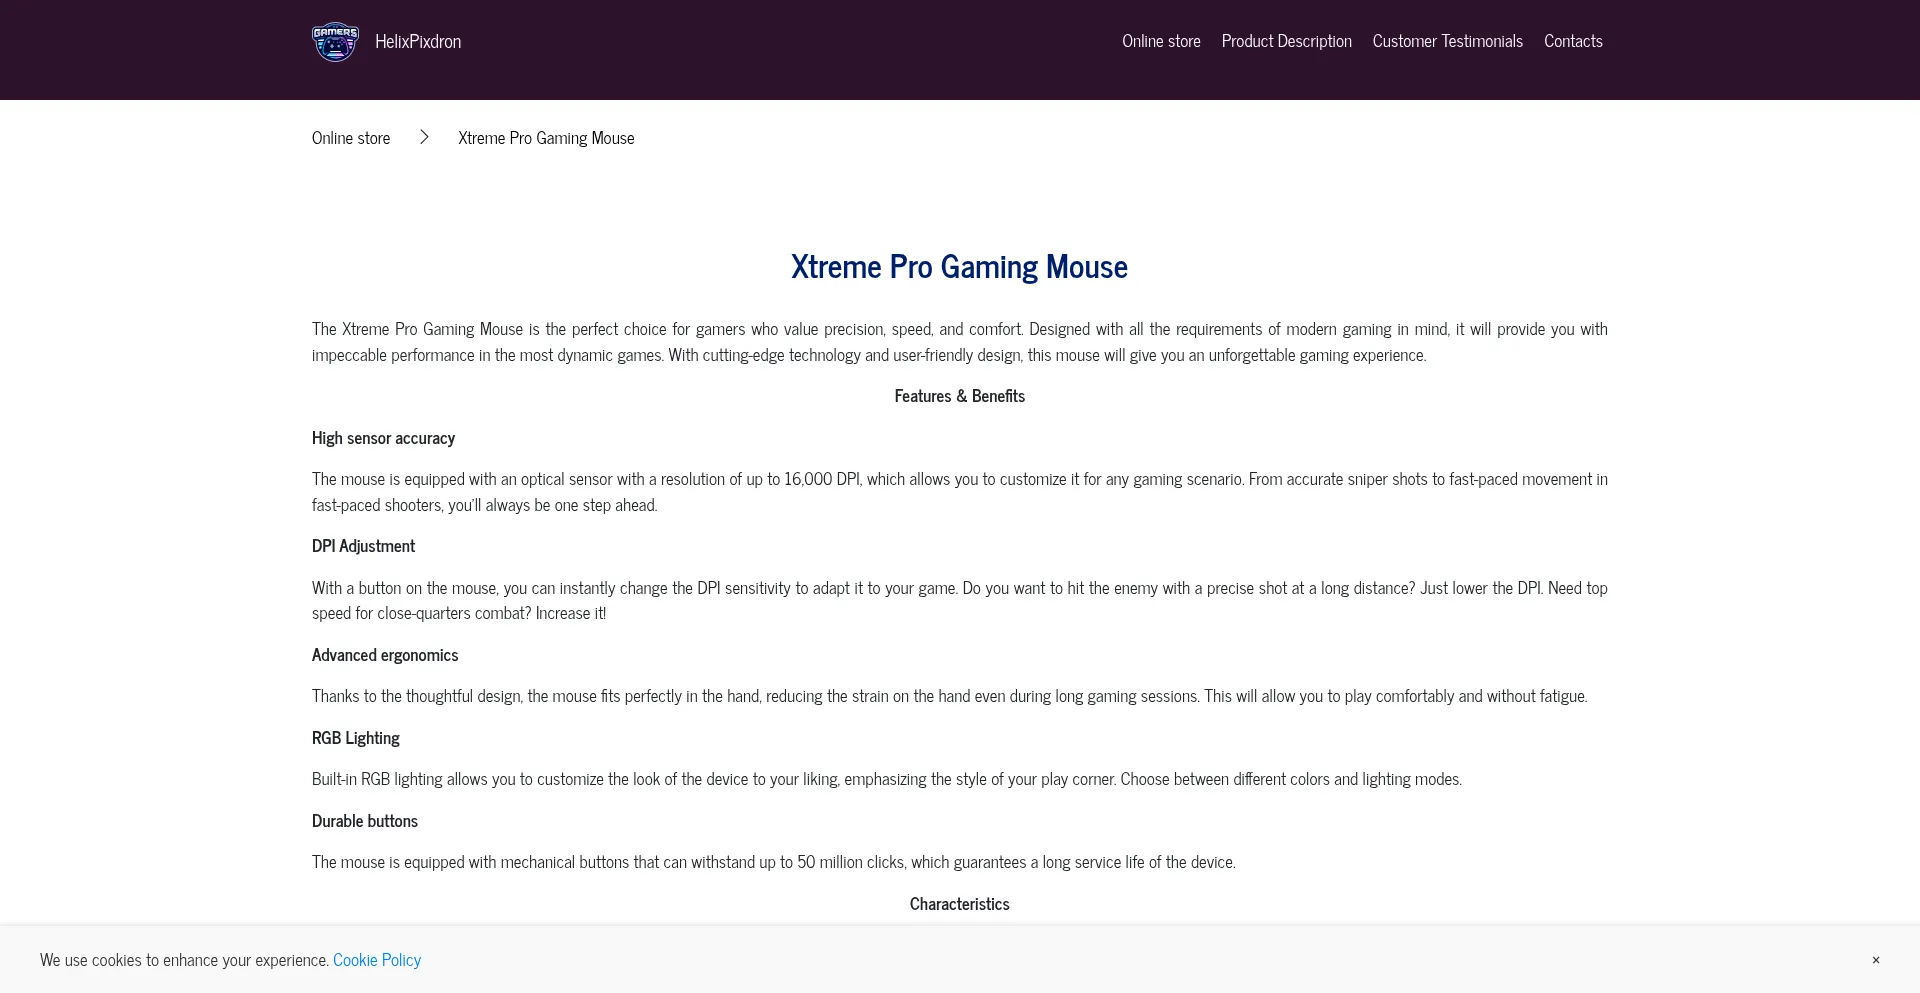Click the HelixPixdron brand name
The width and height of the screenshot is (1920, 993).
pyautogui.click(x=417, y=40)
